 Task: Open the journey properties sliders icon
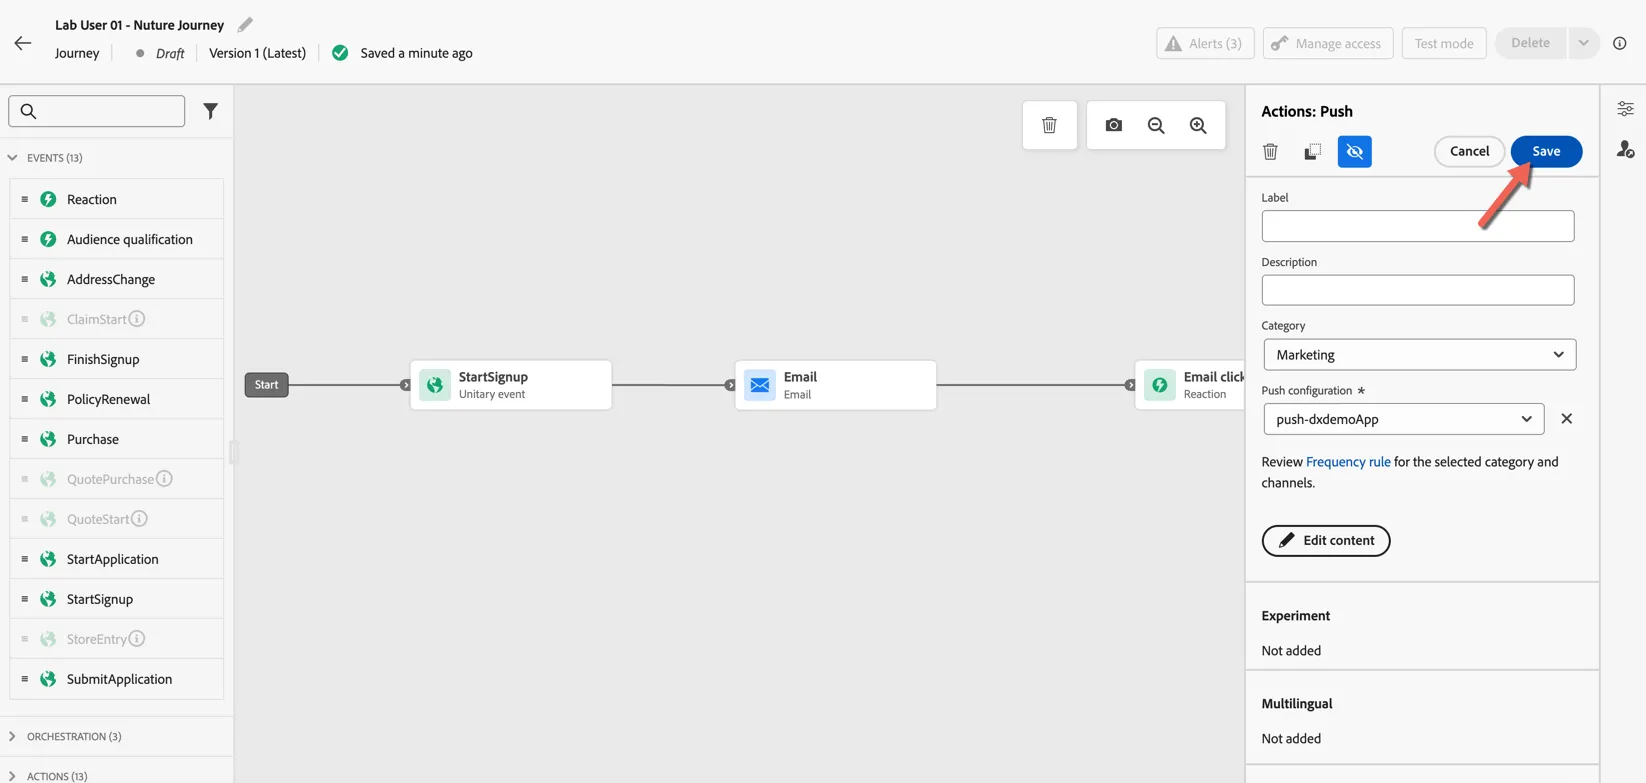click(x=1625, y=109)
